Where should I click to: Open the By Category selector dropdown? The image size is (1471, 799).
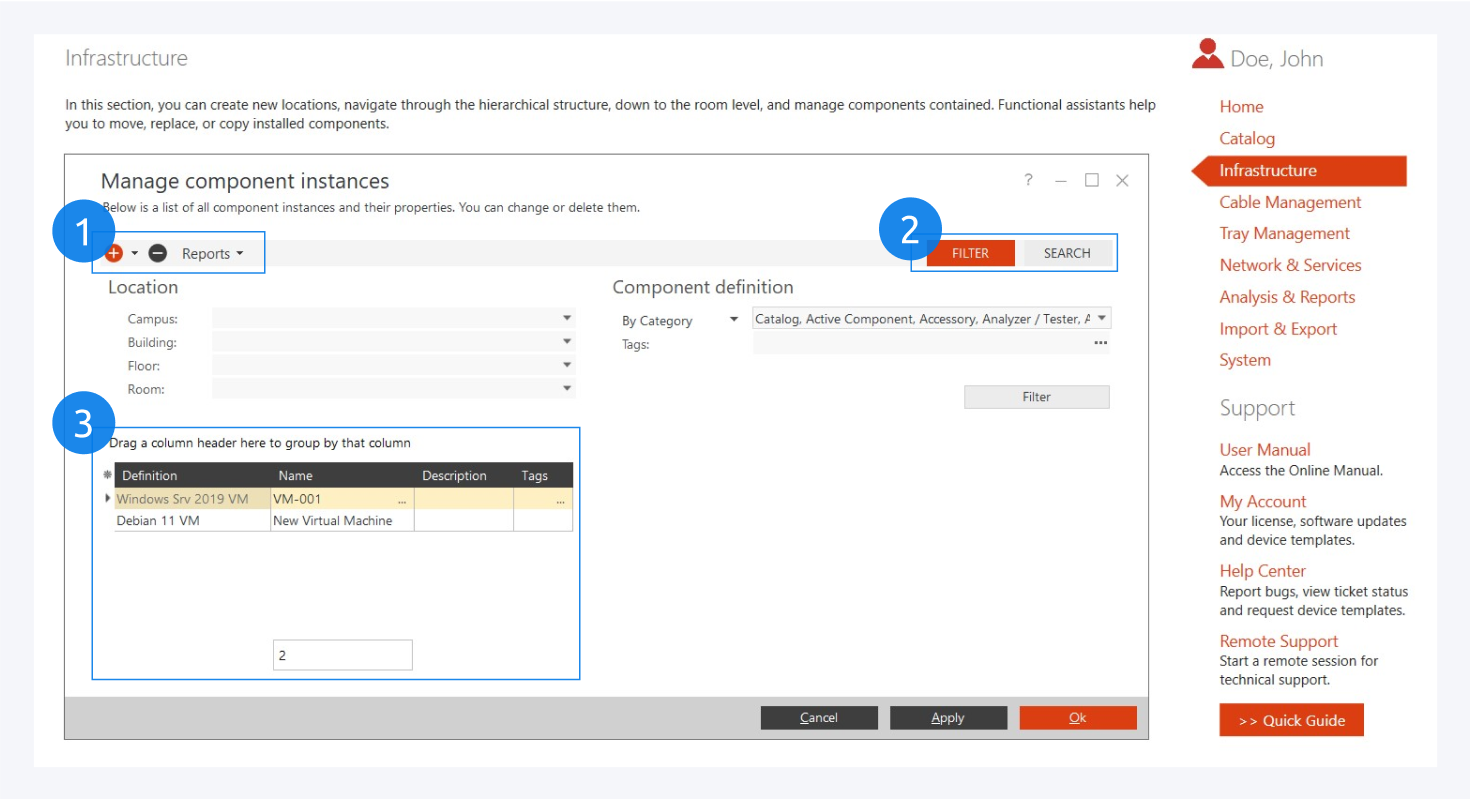(733, 320)
